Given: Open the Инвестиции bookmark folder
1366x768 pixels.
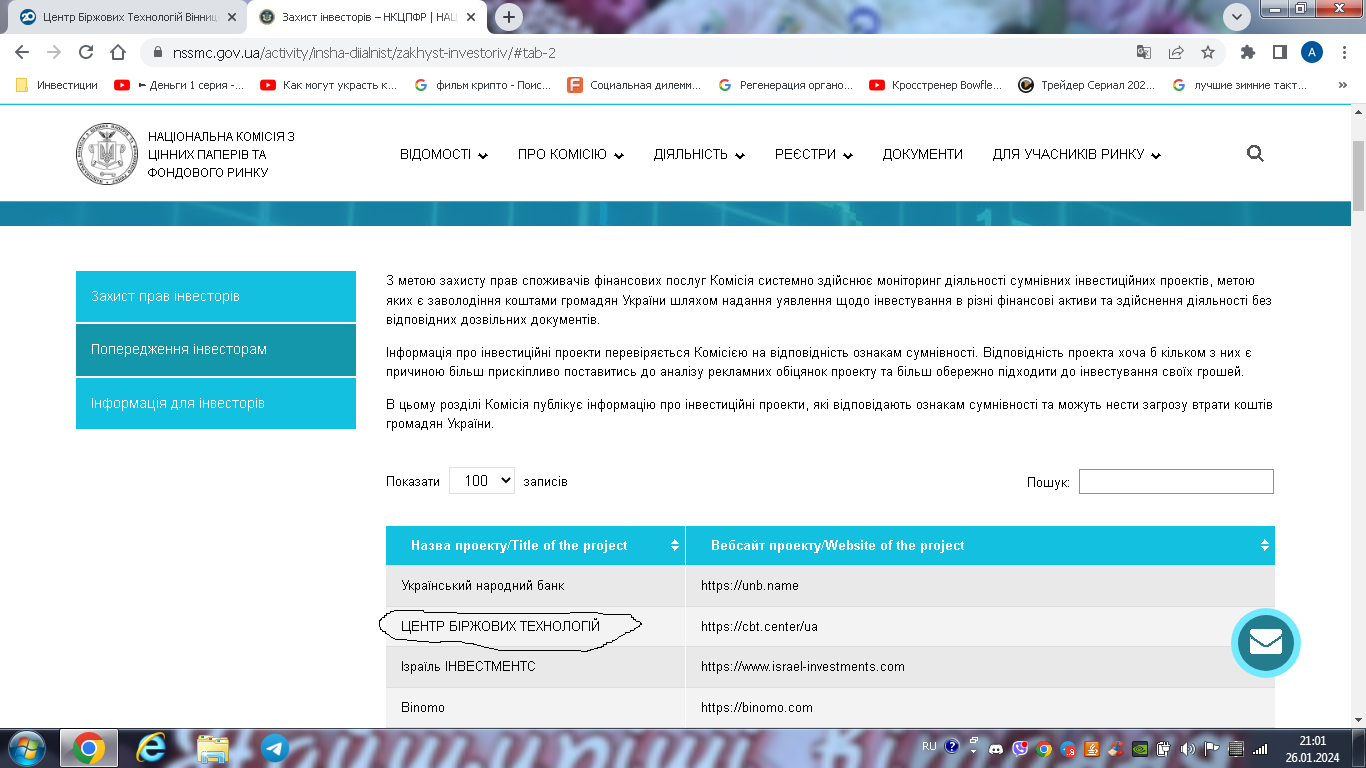Looking at the screenshot, I should coord(57,85).
